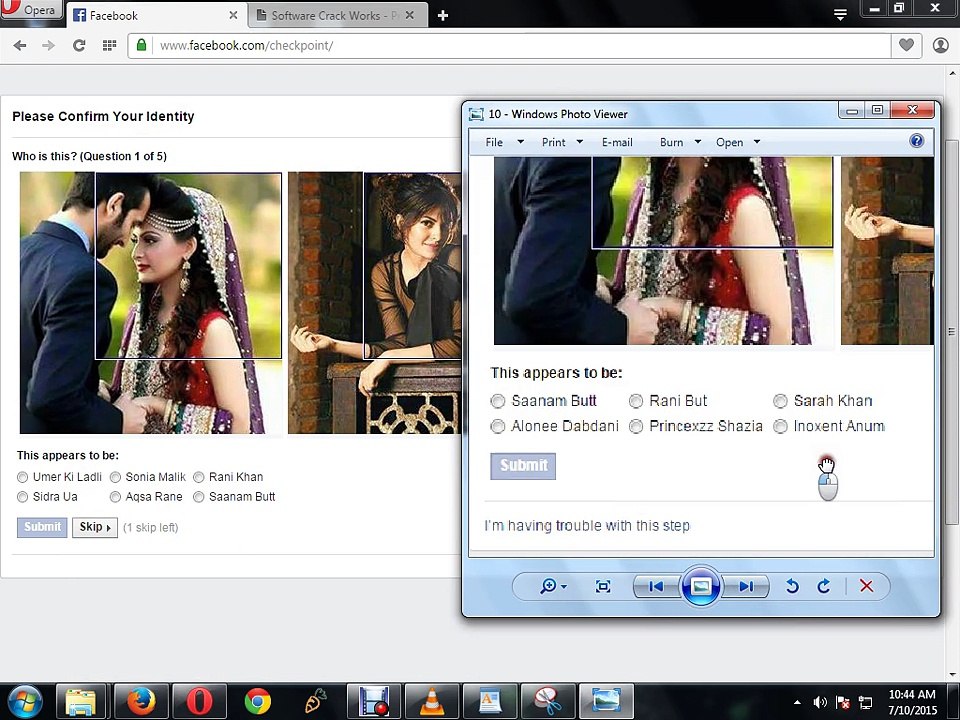Select Princexzz Shazia in photo viewer
The height and width of the screenshot is (720, 960).
tap(636, 426)
